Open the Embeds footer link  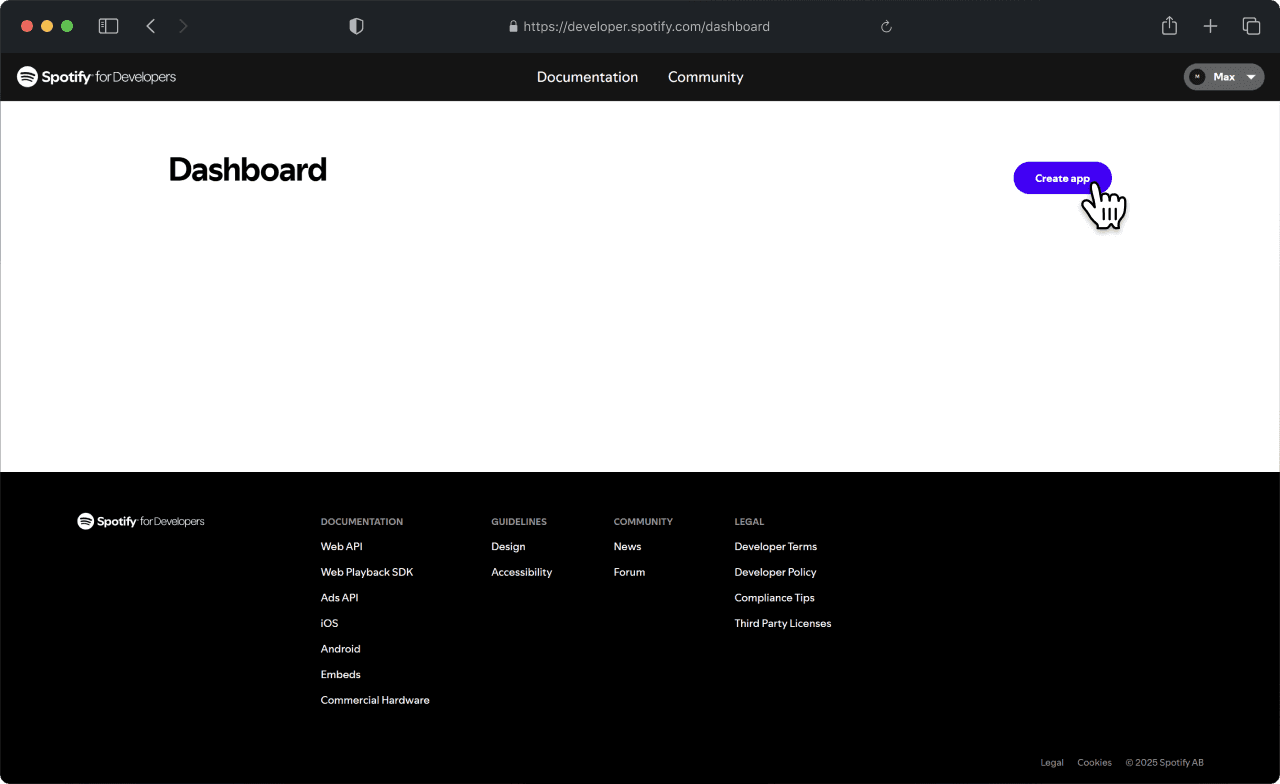pyautogui.click(x=340, y=674)
